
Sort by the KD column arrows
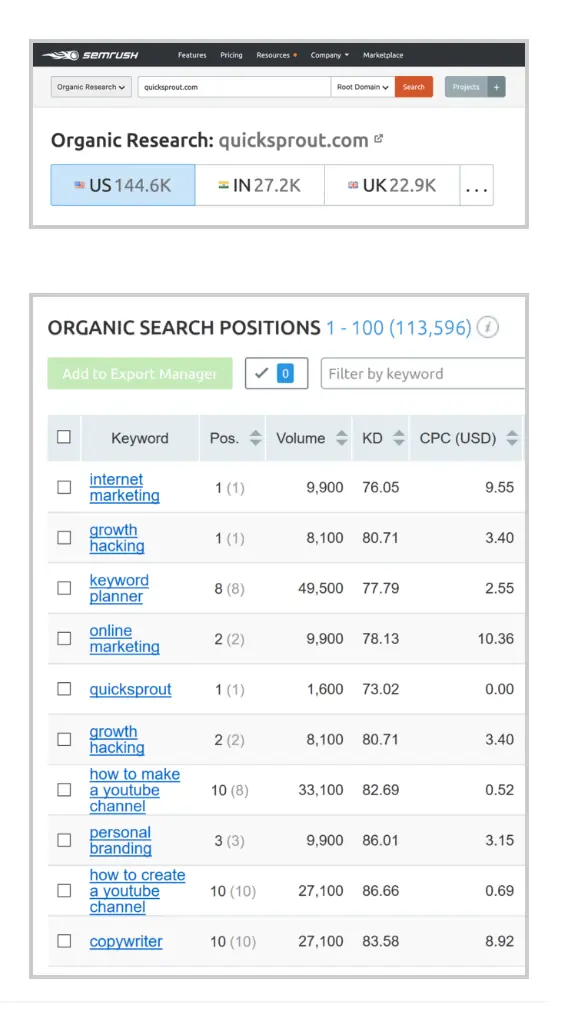399,438
